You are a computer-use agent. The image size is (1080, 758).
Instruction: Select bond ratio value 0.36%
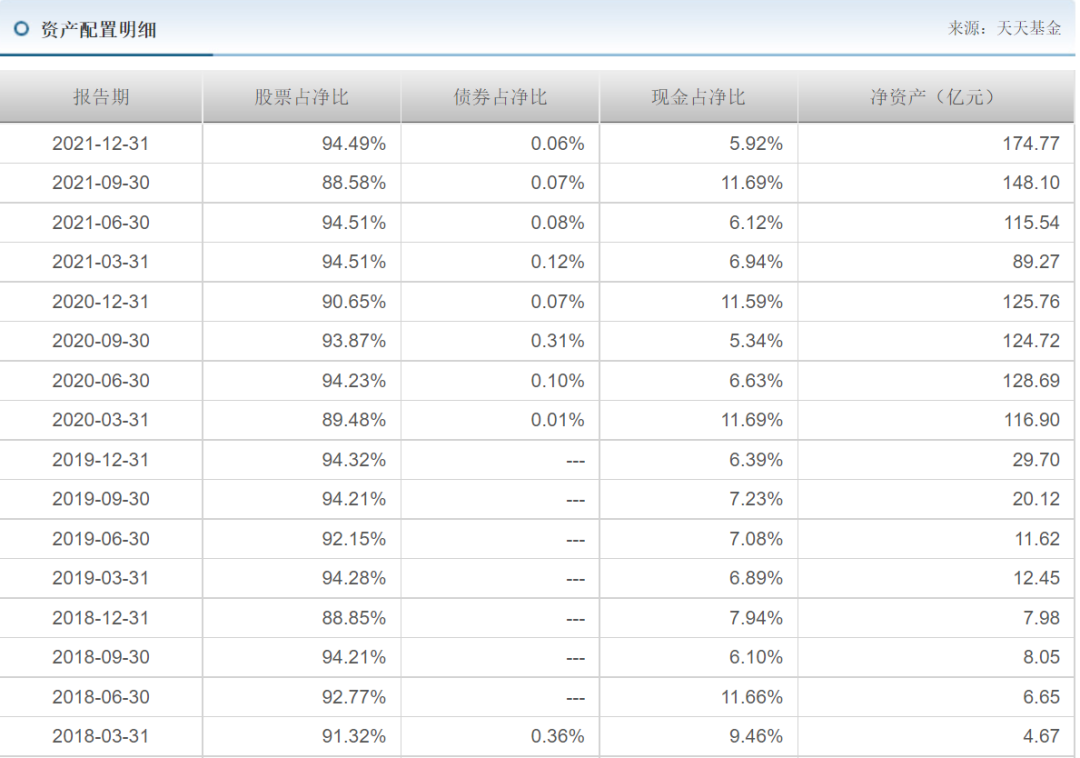pos(557,736)
